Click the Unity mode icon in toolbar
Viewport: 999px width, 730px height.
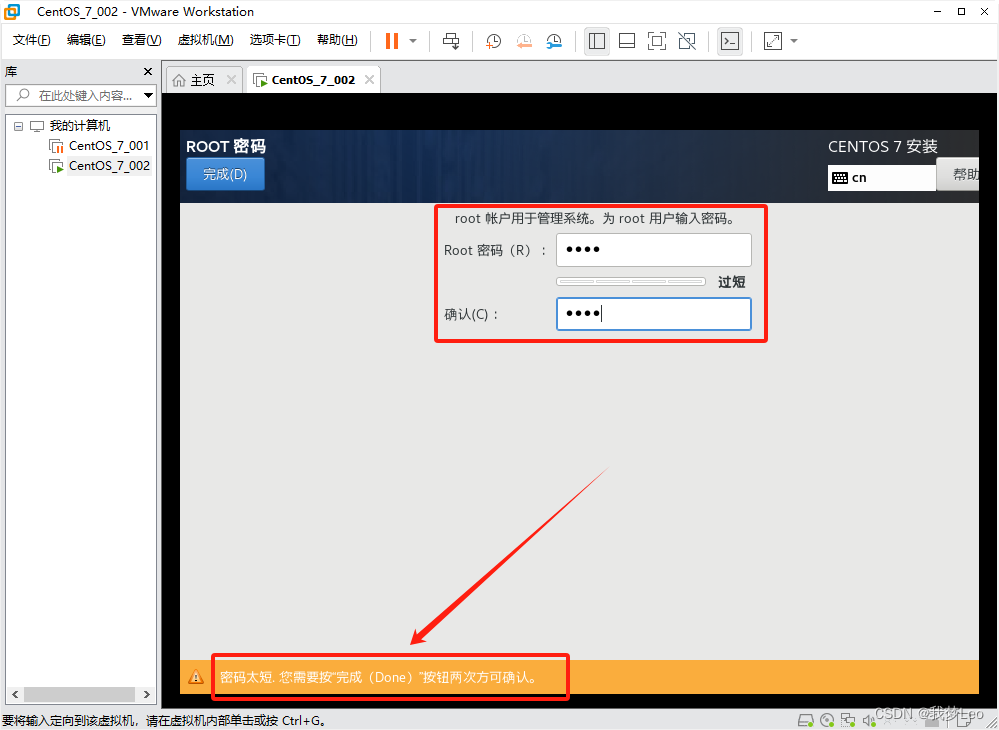(687, 41)
